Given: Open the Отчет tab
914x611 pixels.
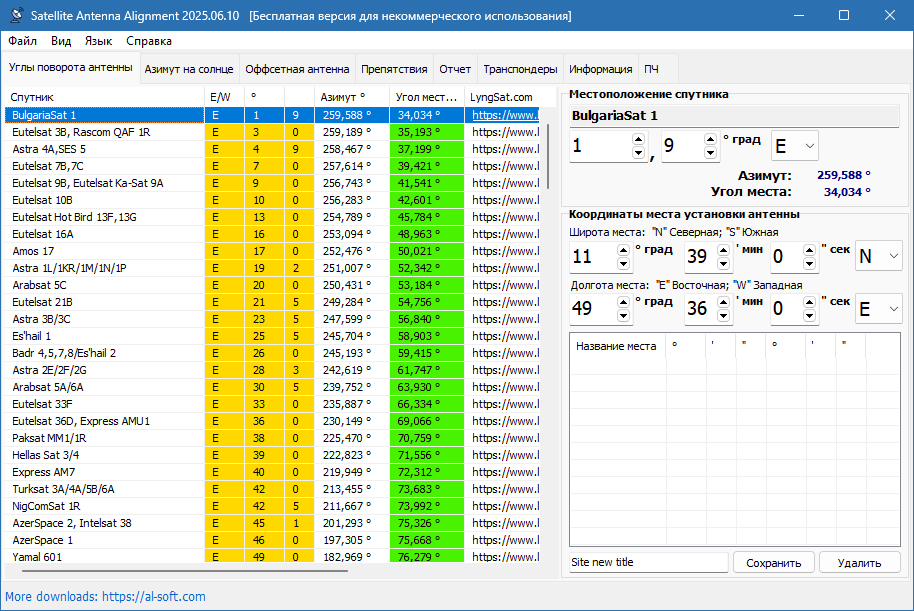Looking at the screenshot, I should click(455, 69).
